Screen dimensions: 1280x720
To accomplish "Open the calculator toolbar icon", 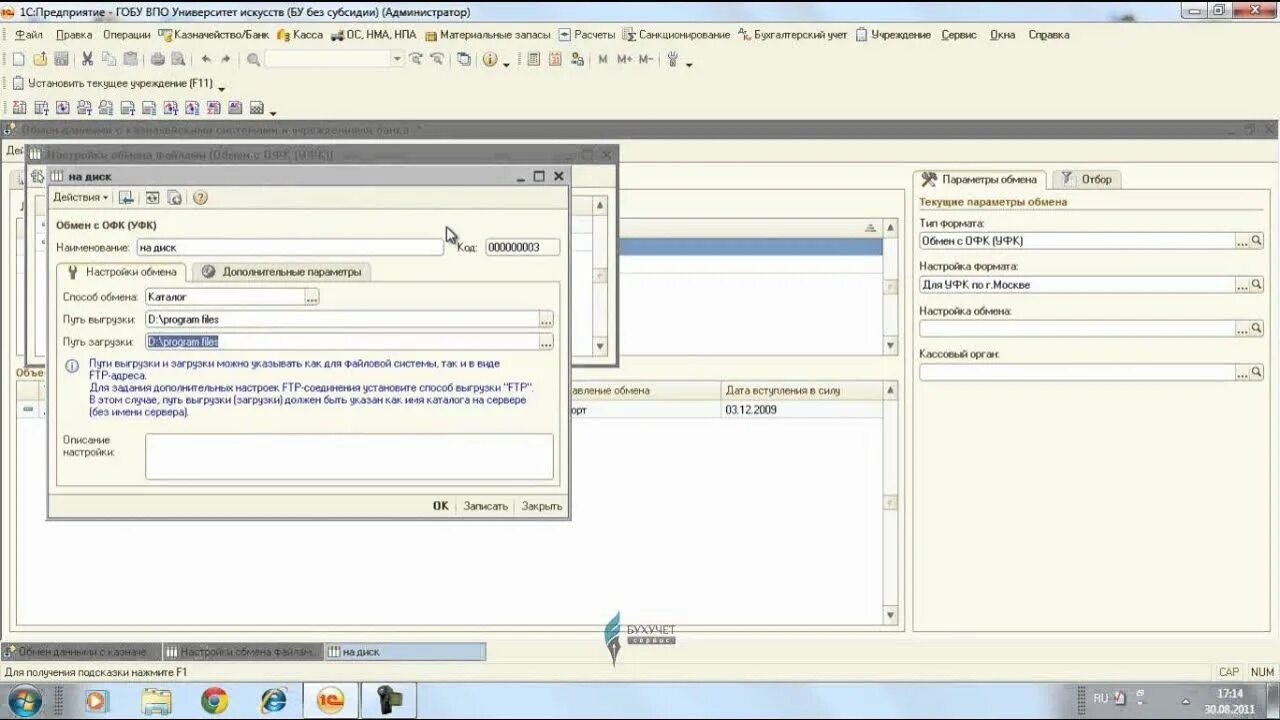I will pos(533,60).
